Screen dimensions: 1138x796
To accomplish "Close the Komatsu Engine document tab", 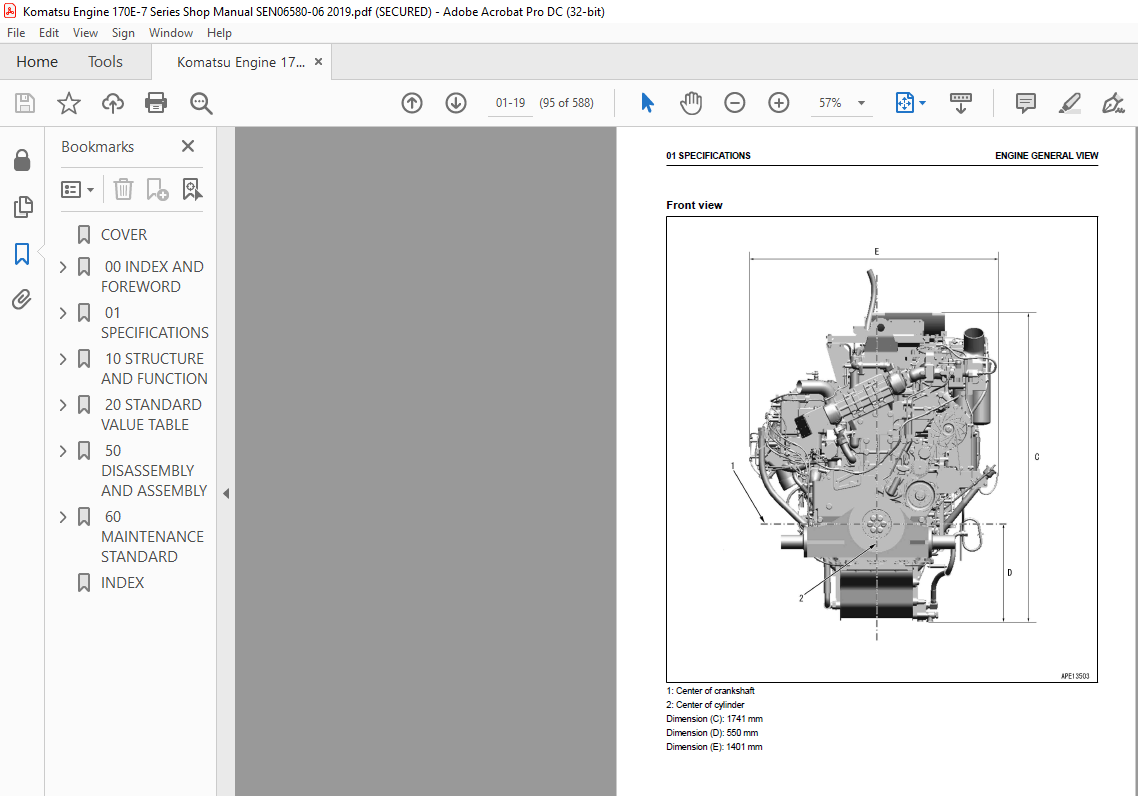I will [318, 62].
